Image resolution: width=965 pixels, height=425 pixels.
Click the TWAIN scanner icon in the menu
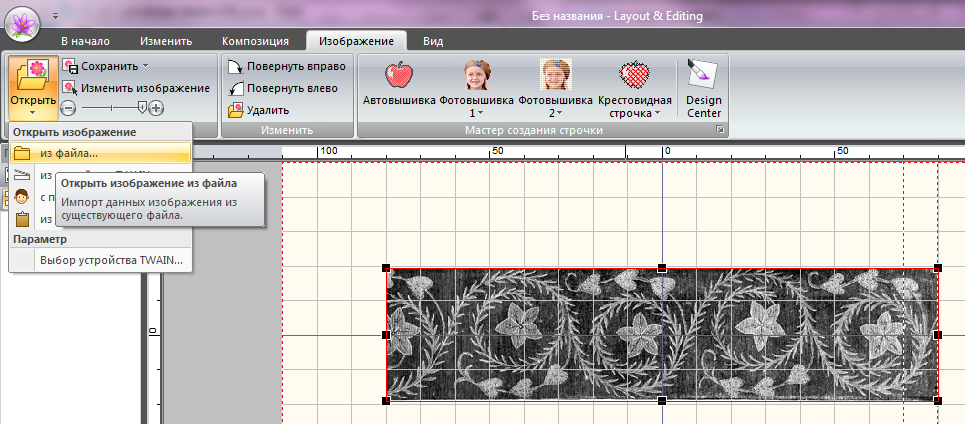(22, 175)
